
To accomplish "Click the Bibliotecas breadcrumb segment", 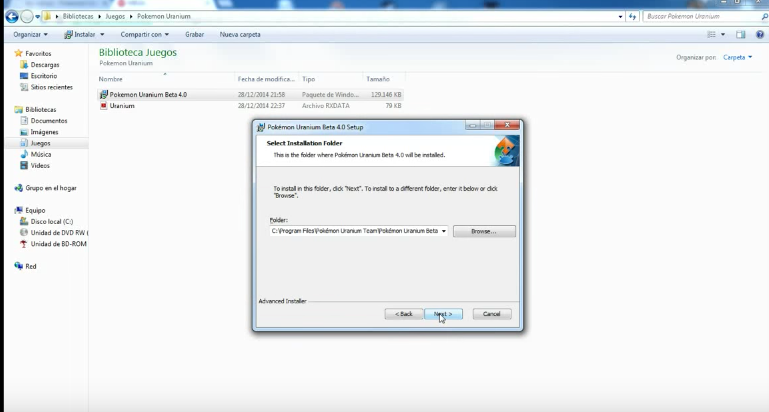I will coord(77,16).
